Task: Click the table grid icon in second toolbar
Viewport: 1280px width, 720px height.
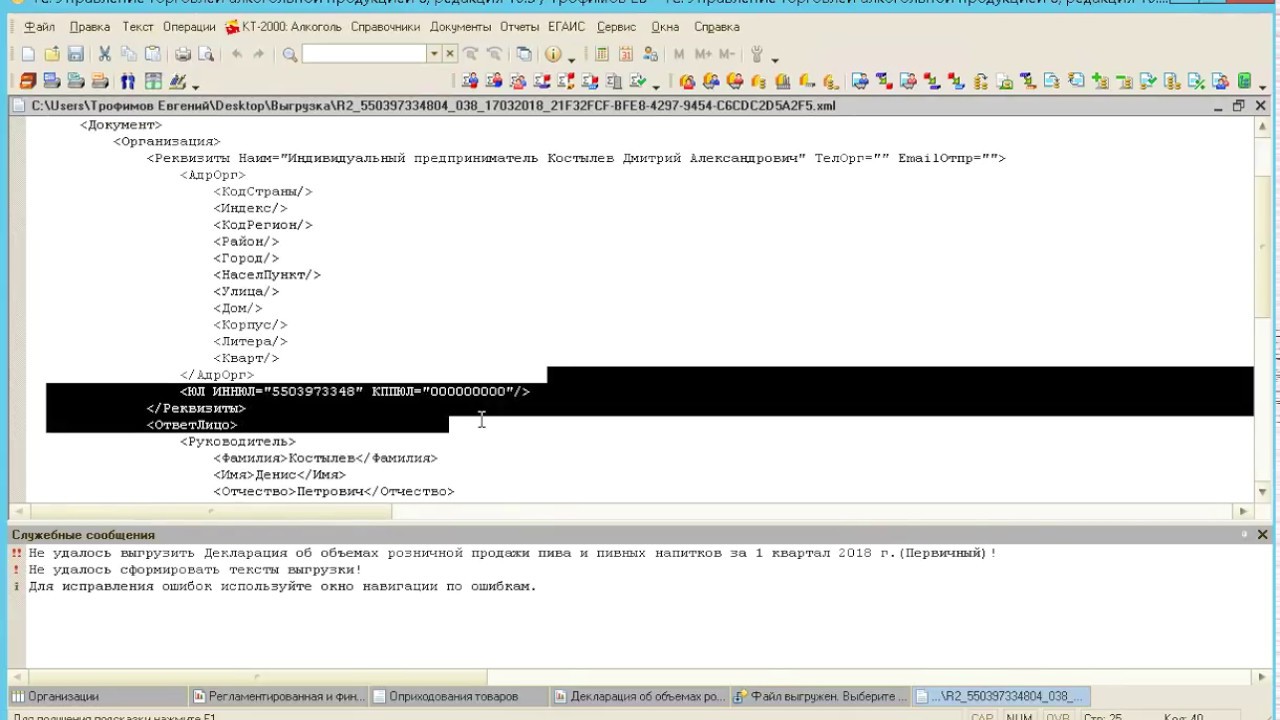Action: tap(153, 81)
